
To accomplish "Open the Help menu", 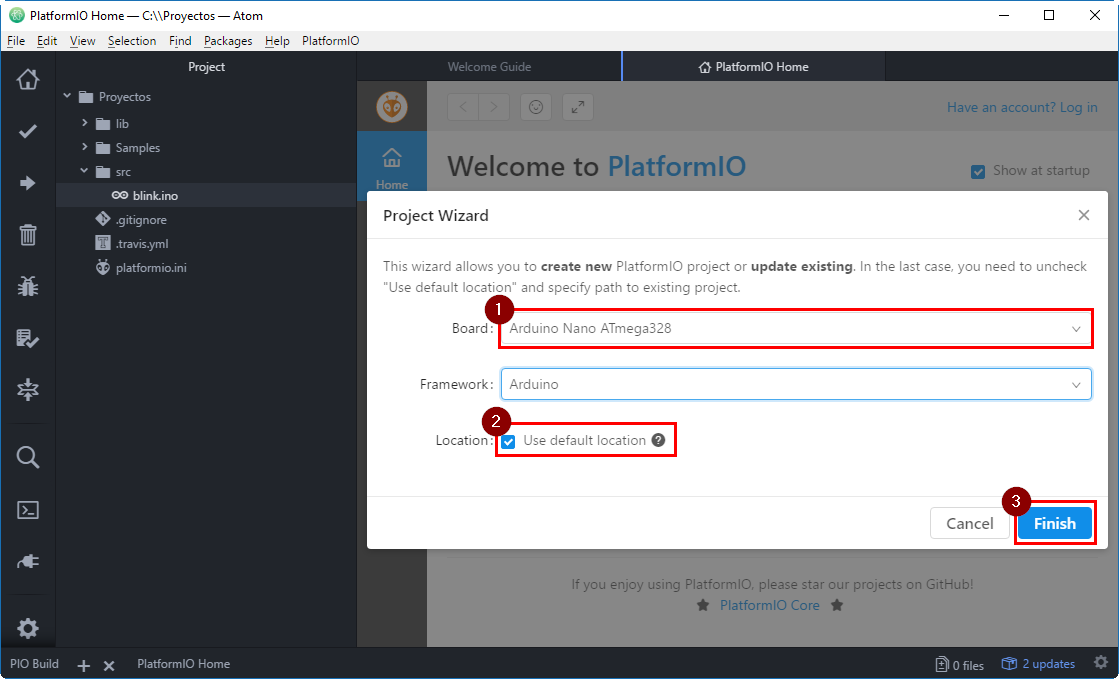I will 277,41.
